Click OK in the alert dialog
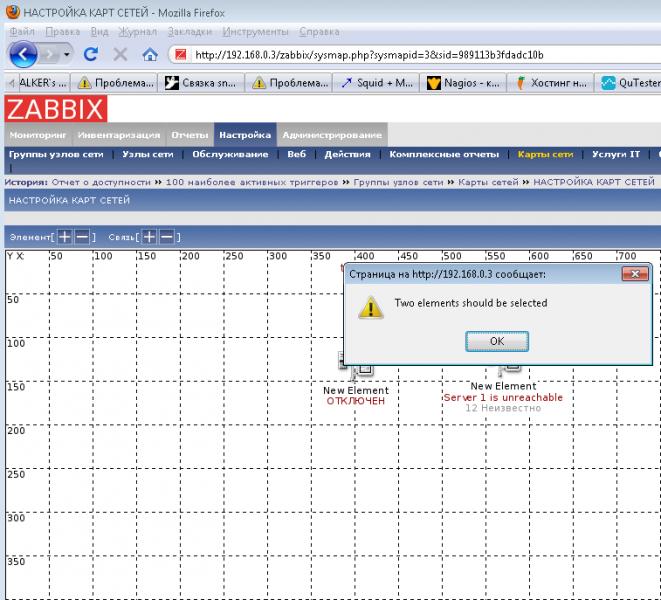Image resolution: width=661 pixels, height=600 pixels. pos(497,341)
